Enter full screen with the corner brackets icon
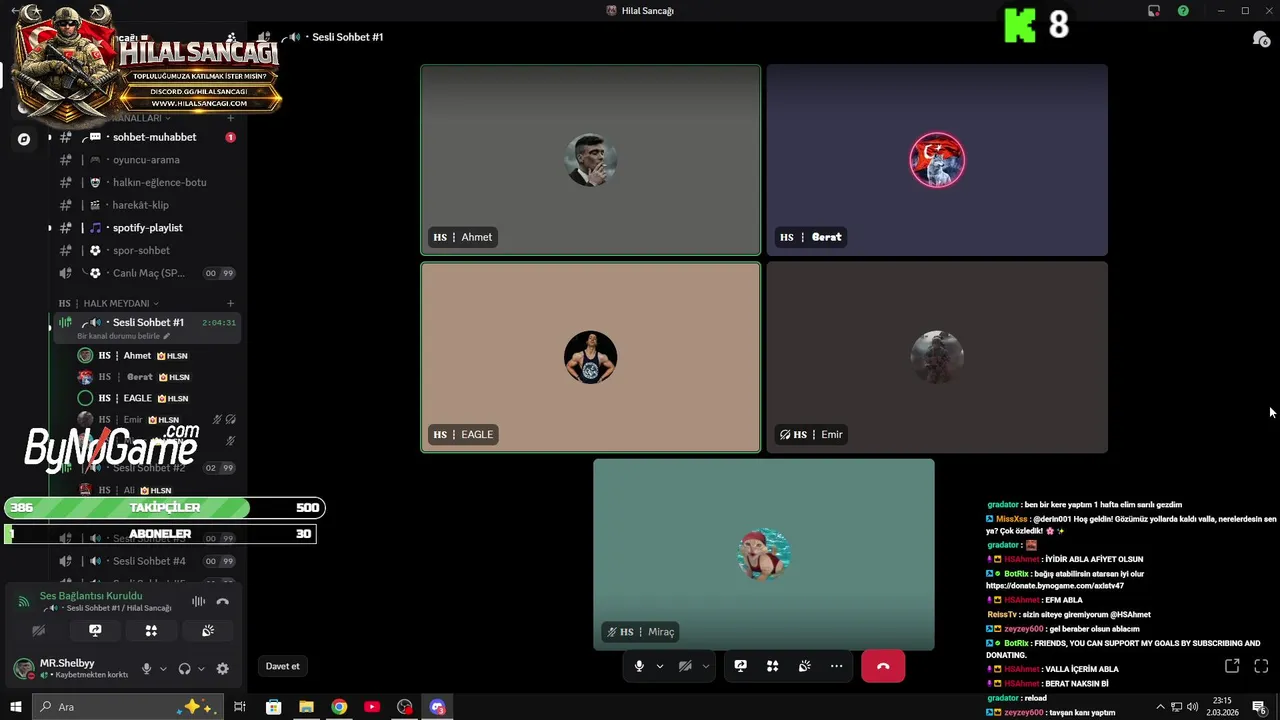Viewport: 1280px width, 720px height. click(1261, 666)
